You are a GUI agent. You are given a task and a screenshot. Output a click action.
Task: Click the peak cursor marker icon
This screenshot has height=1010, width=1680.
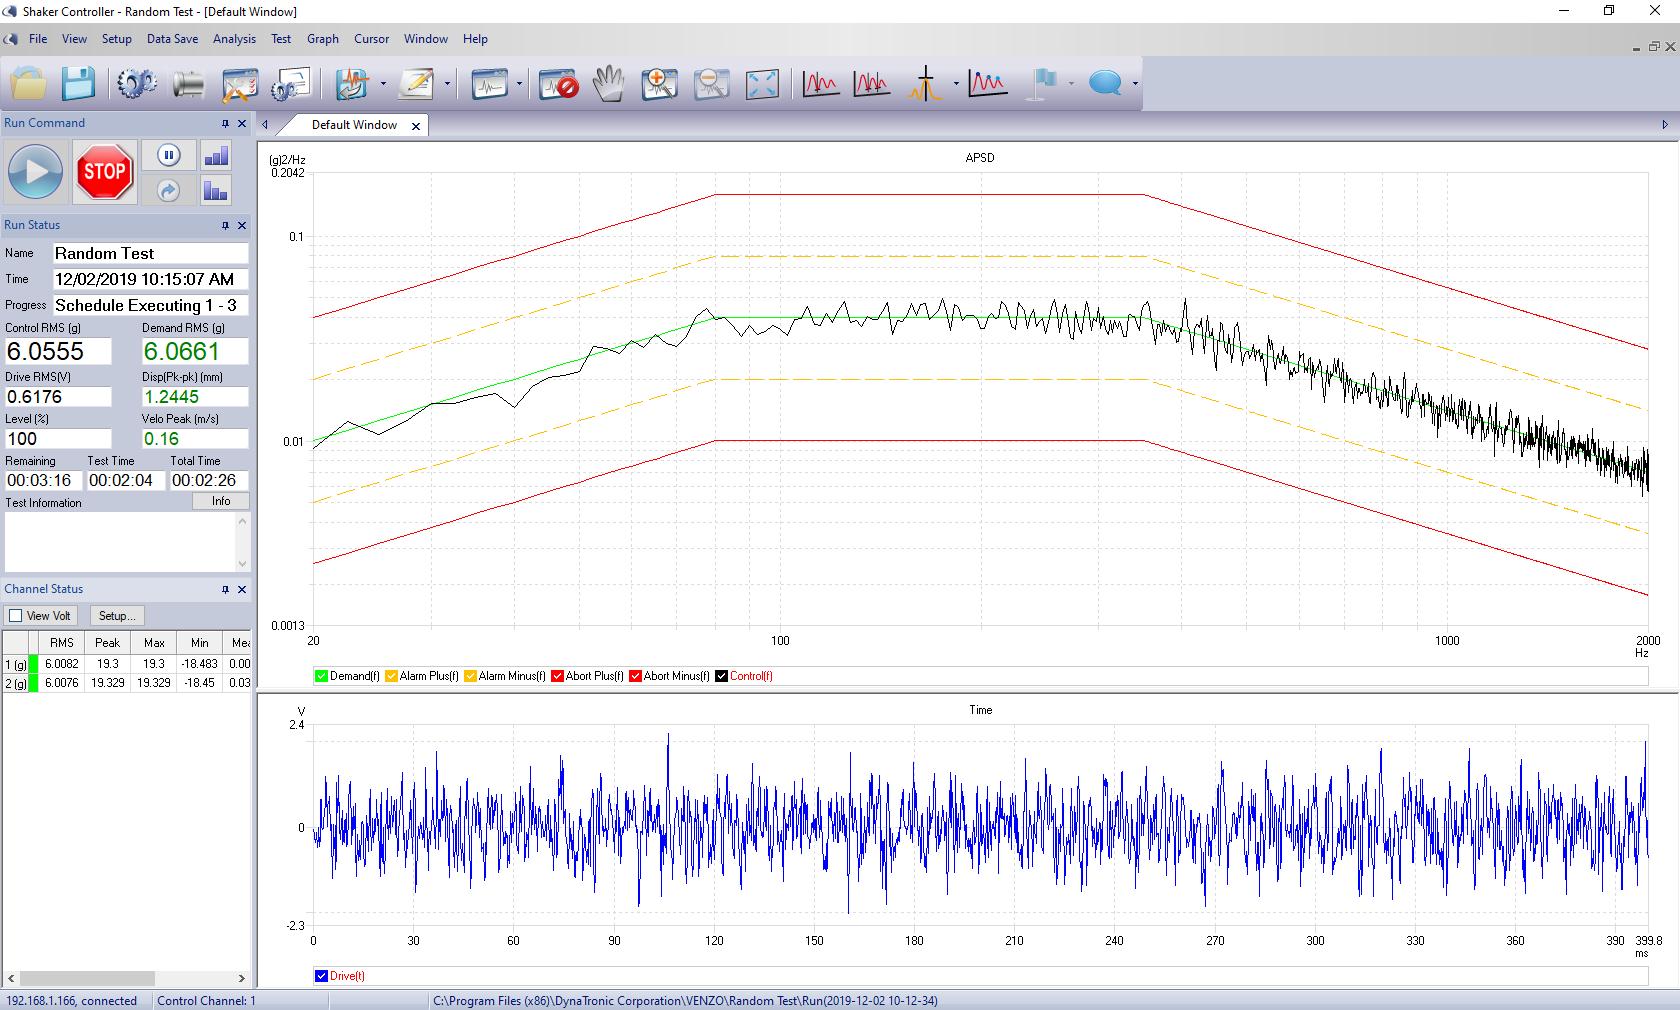click(x=925, y=84)
